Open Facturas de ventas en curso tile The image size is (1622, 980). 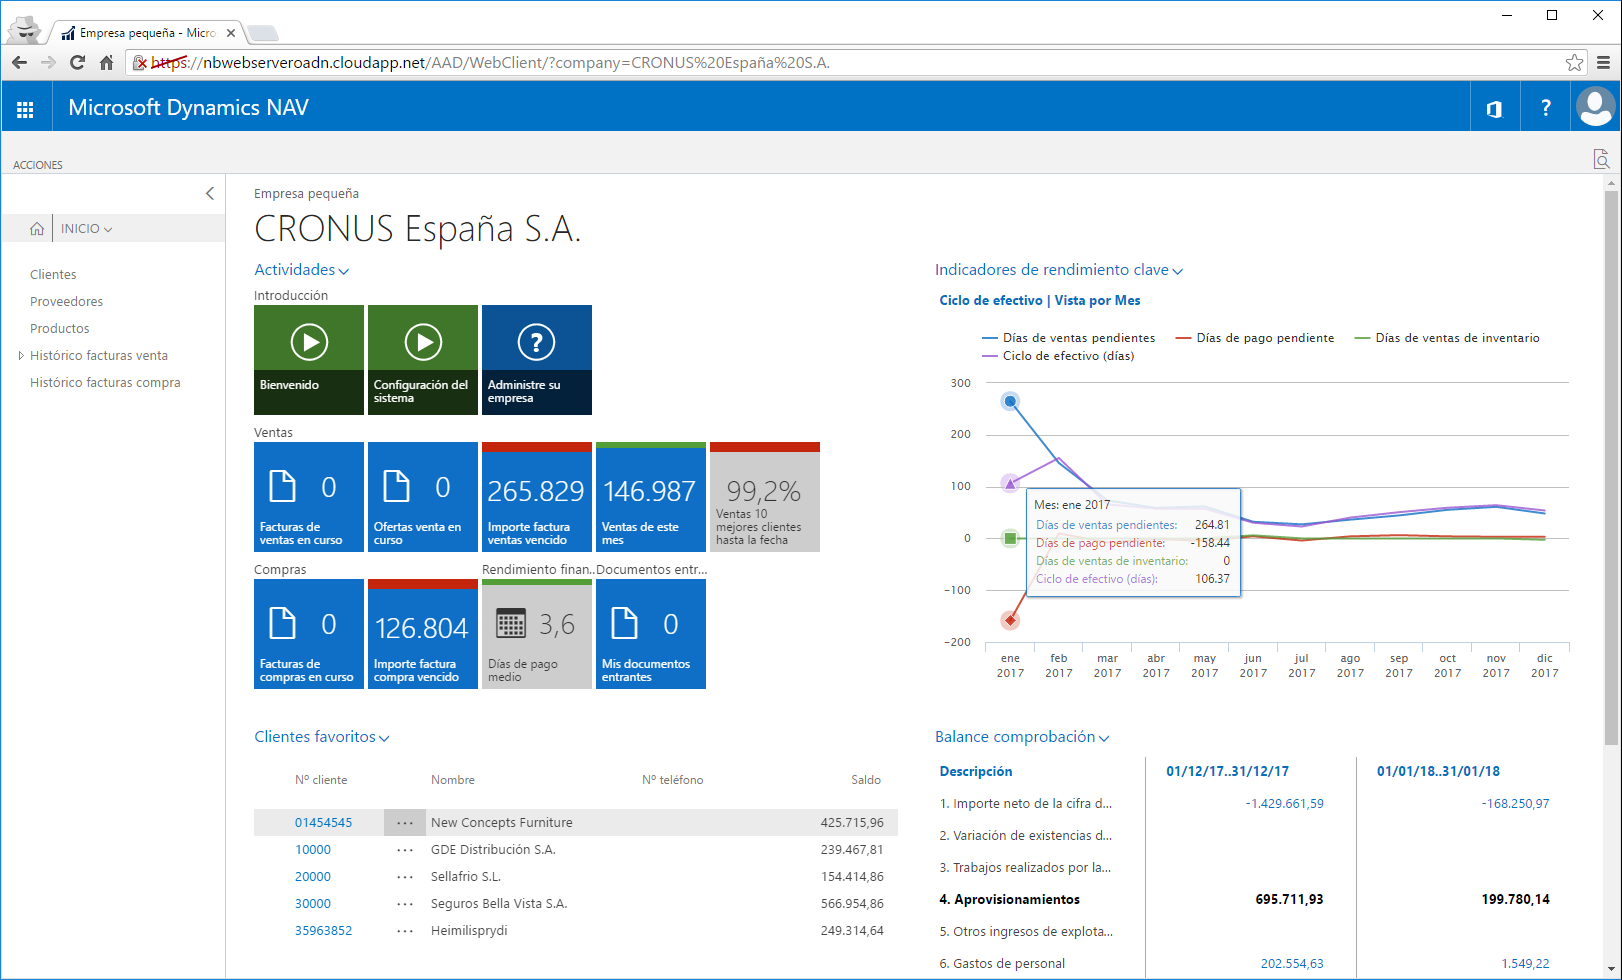click(x=309, y=497)
